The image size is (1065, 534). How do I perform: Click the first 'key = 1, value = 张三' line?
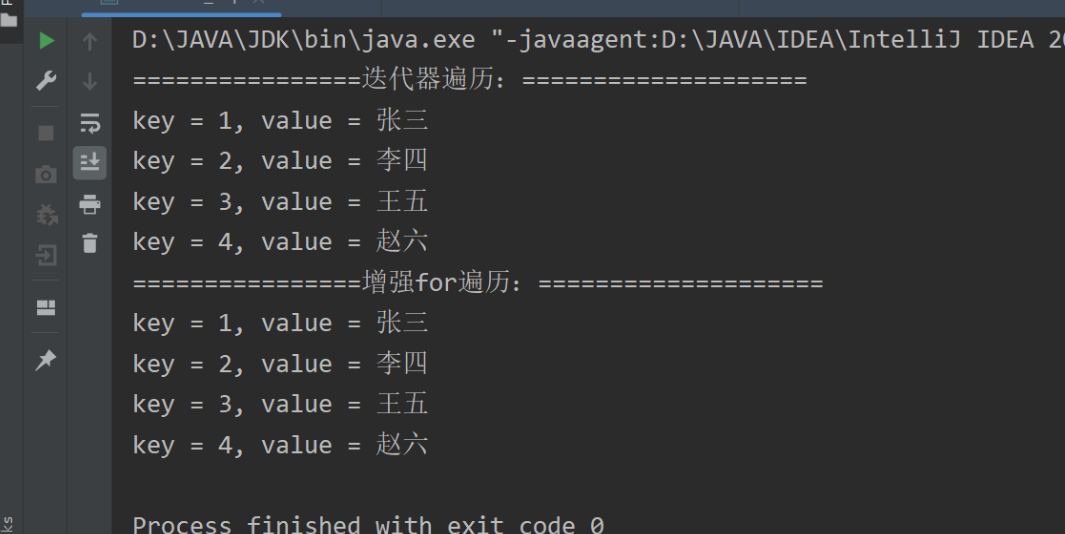(280, 120)
